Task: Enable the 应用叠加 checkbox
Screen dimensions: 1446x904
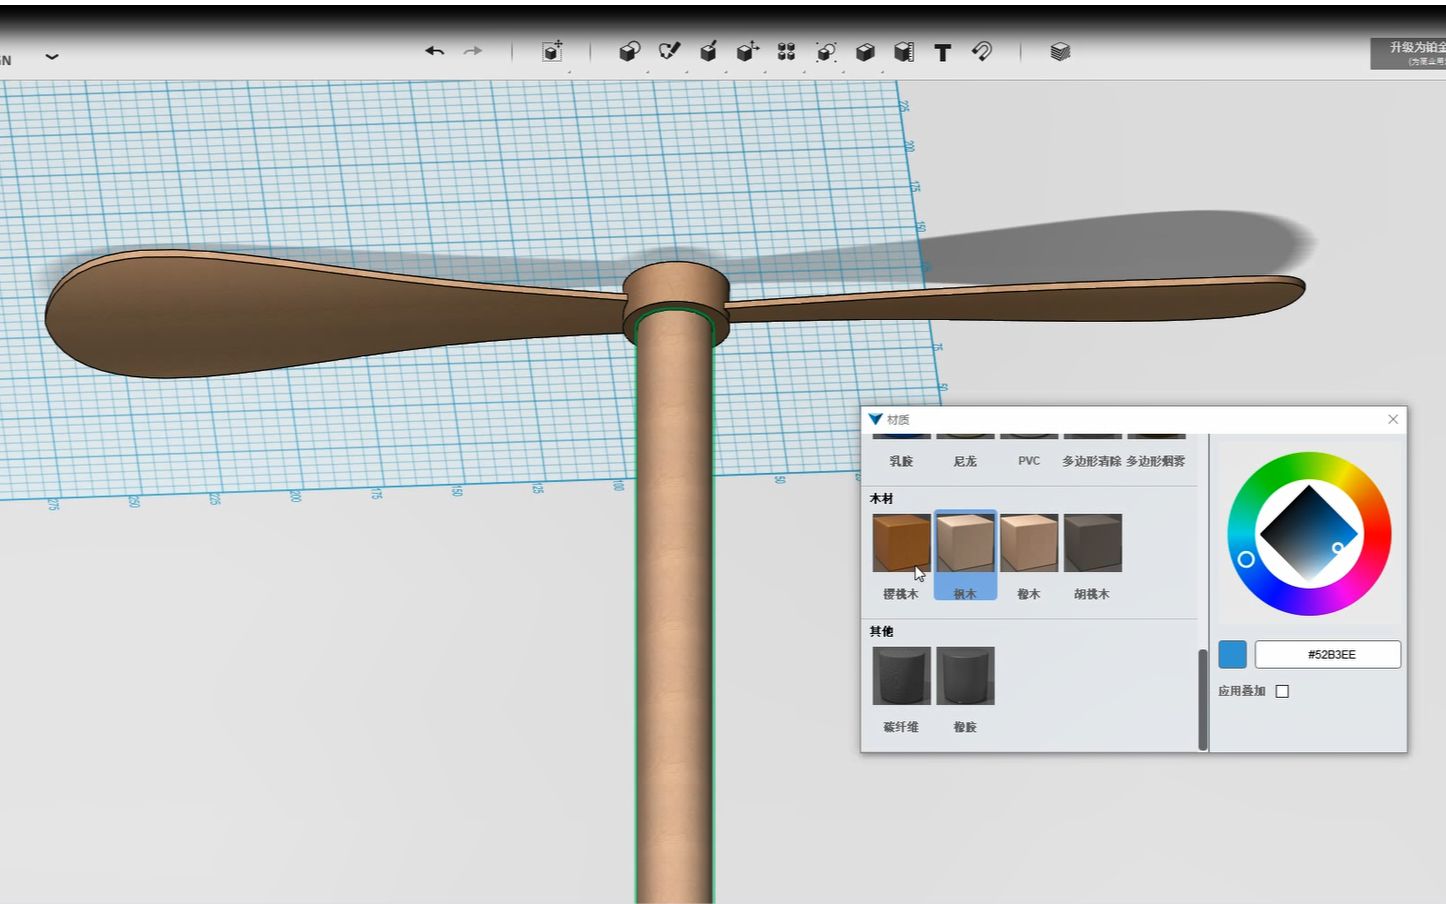Action: click(x=1282, y=691)
